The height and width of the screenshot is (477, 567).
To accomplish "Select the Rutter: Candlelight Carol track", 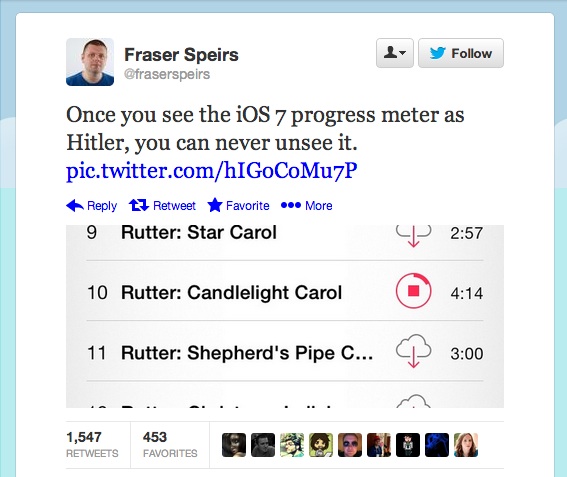I will 285,292.
